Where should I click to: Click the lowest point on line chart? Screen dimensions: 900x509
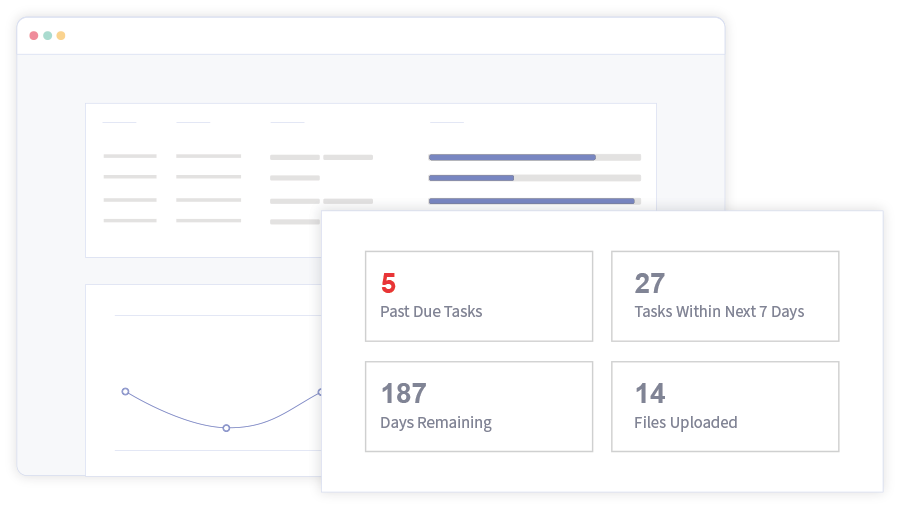pos(226,428)
